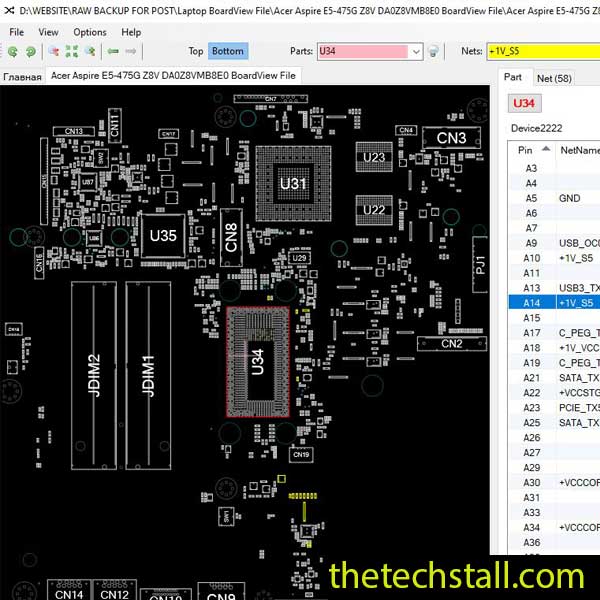The height and width of the screenshot is (600, 600).
Task: Select the Acer Aspire E5-475G BoardView File tab
Action: [x=173, y=76]
